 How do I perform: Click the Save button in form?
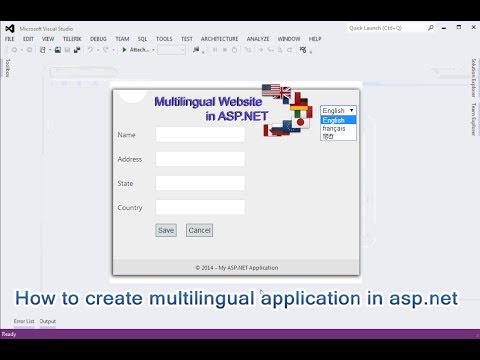pyautogui.click(x=166, y=230)
